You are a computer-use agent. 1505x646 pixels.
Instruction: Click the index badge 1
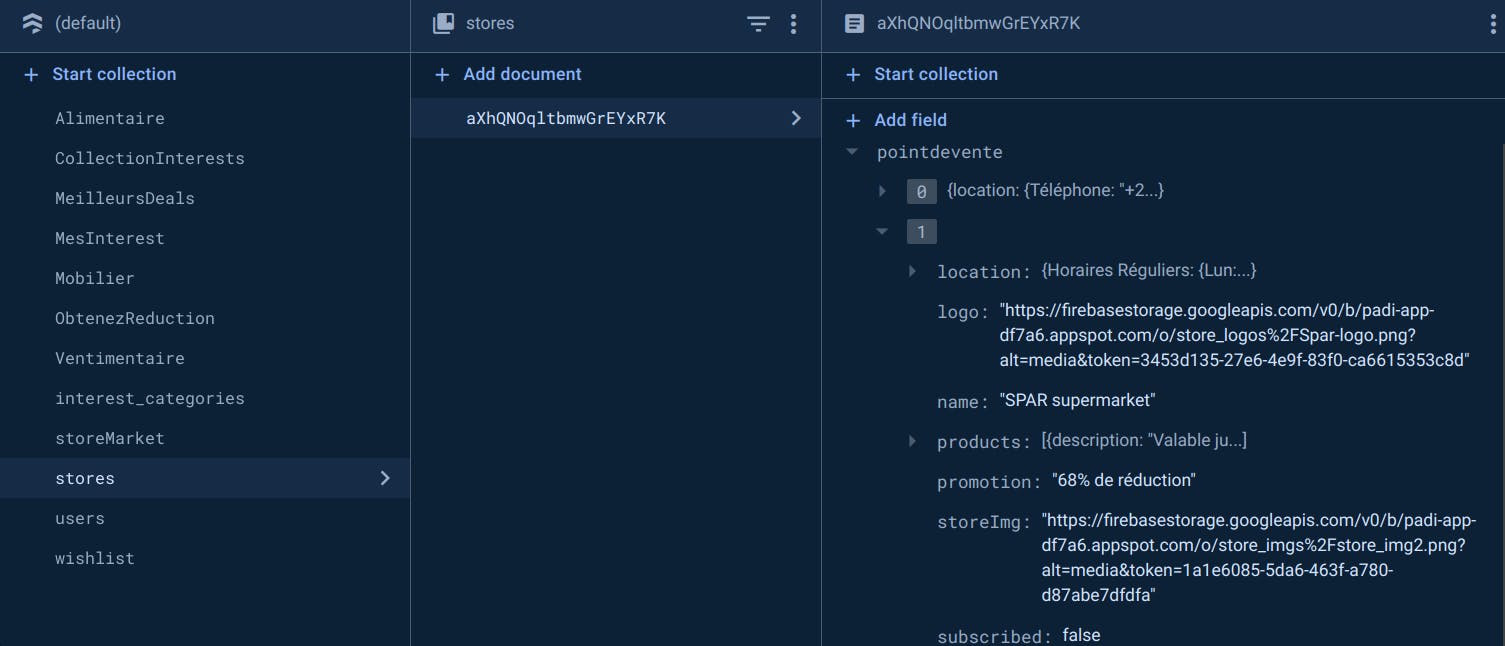coord(921,232)
